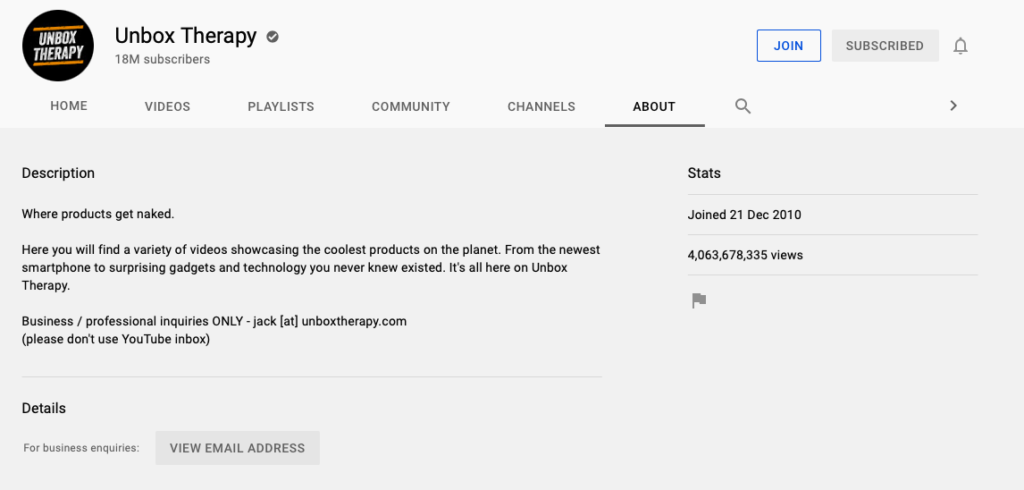Click the Unbox Therapy channel name
The height and width of the screenshot is (490, 1024).
tap(185, 36)
